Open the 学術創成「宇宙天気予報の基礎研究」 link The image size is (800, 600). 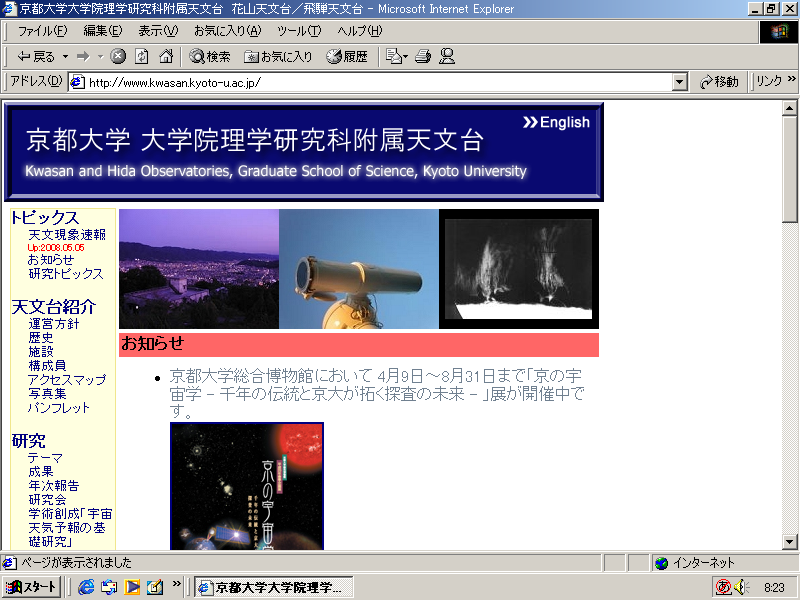coord(70,528)
